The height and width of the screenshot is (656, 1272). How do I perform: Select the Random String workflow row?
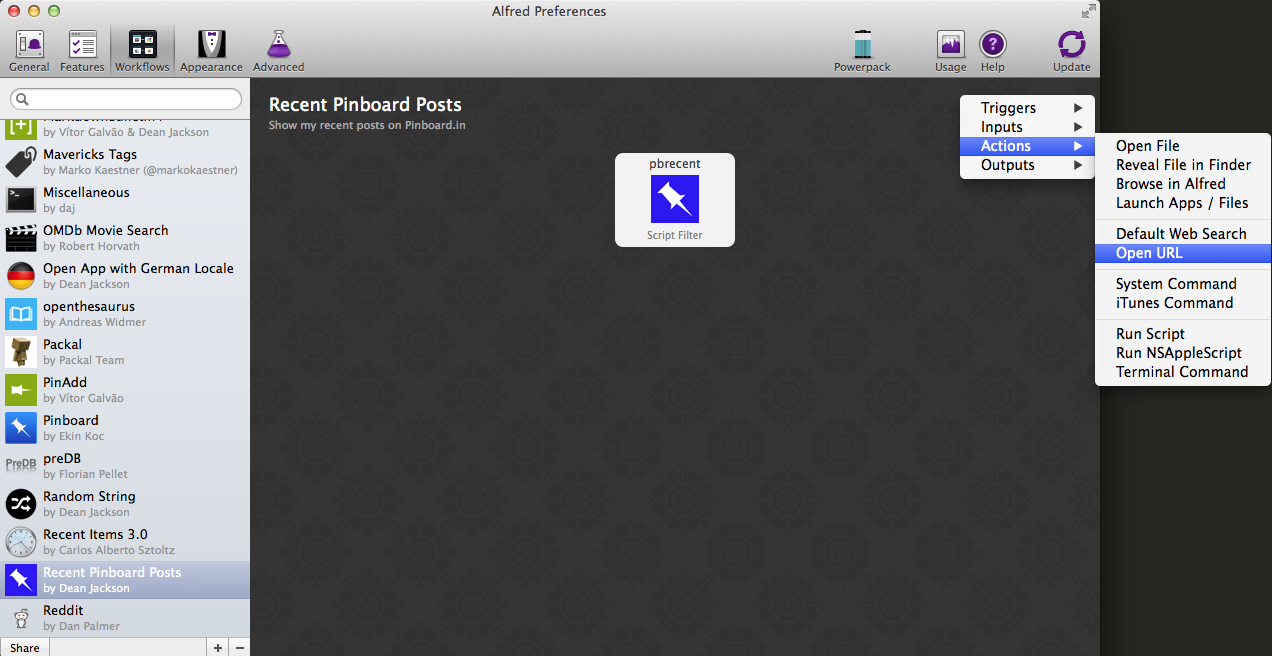(125, 504)
